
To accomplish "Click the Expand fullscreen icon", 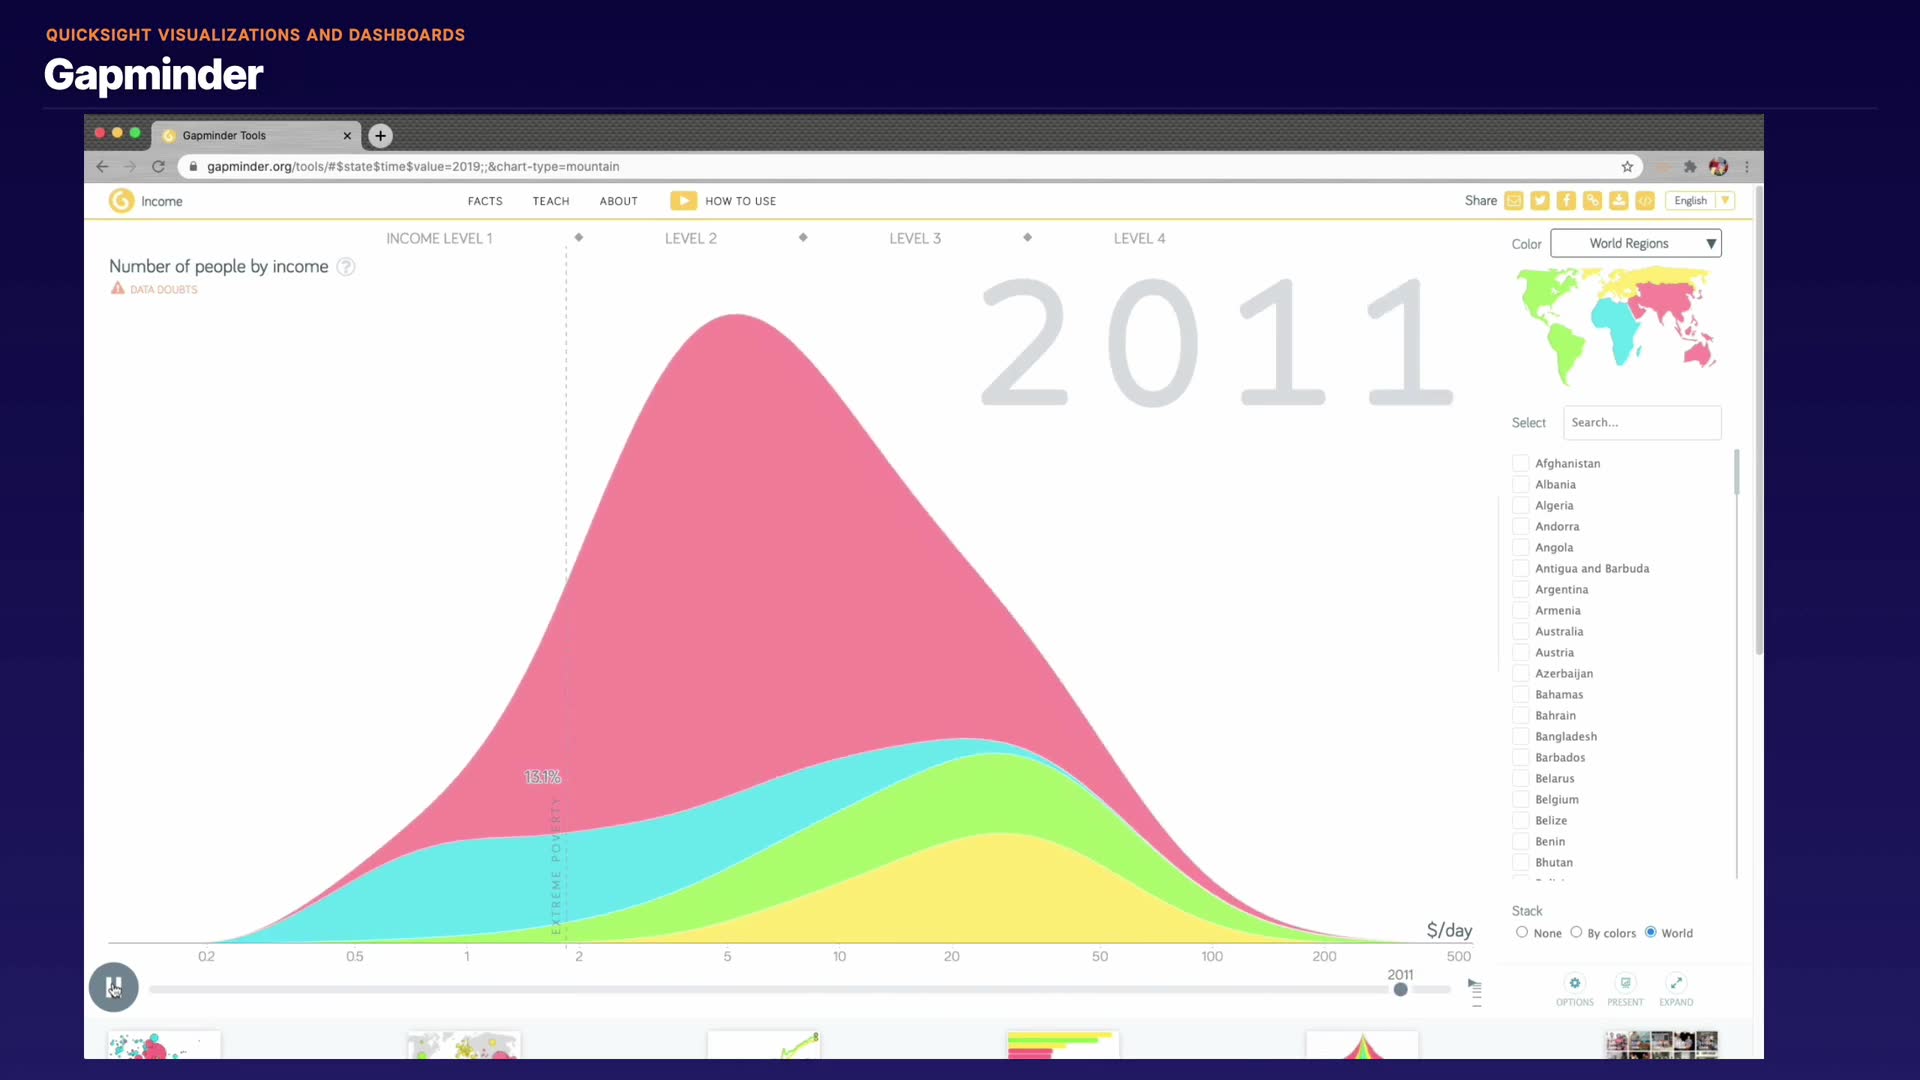I will 1676,984.
